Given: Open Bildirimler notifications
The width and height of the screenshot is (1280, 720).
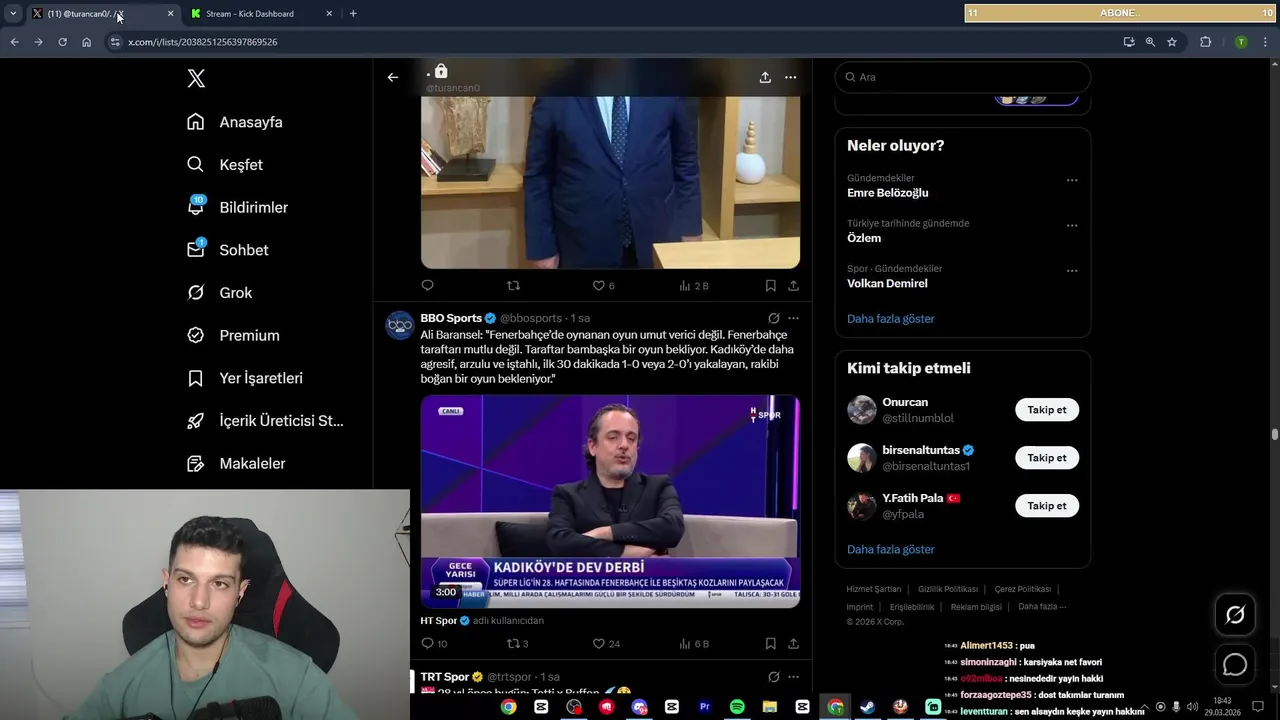Looking at the screenshot, I should (x=237, y=207).
